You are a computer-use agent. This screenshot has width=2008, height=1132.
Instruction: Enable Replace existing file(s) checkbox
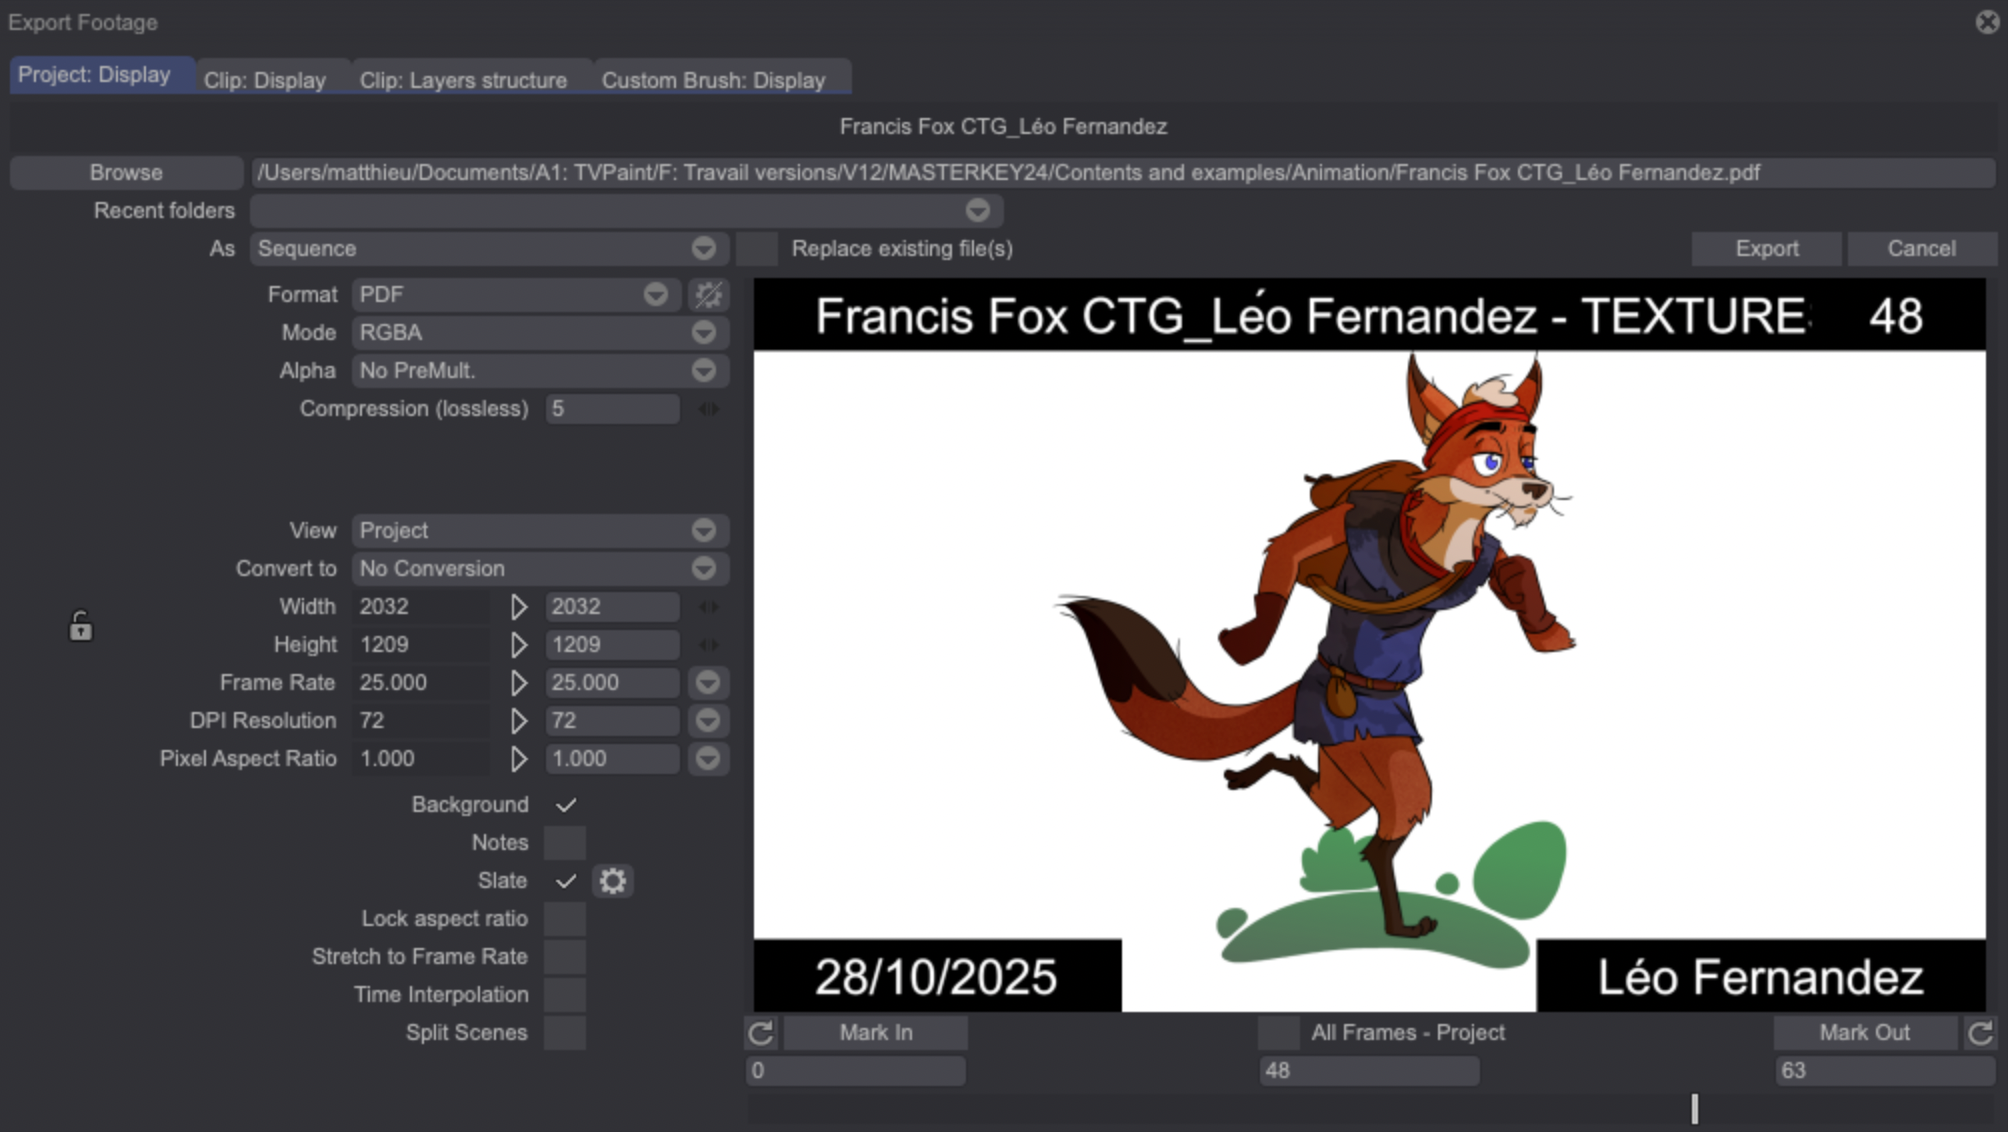[757, 249]
